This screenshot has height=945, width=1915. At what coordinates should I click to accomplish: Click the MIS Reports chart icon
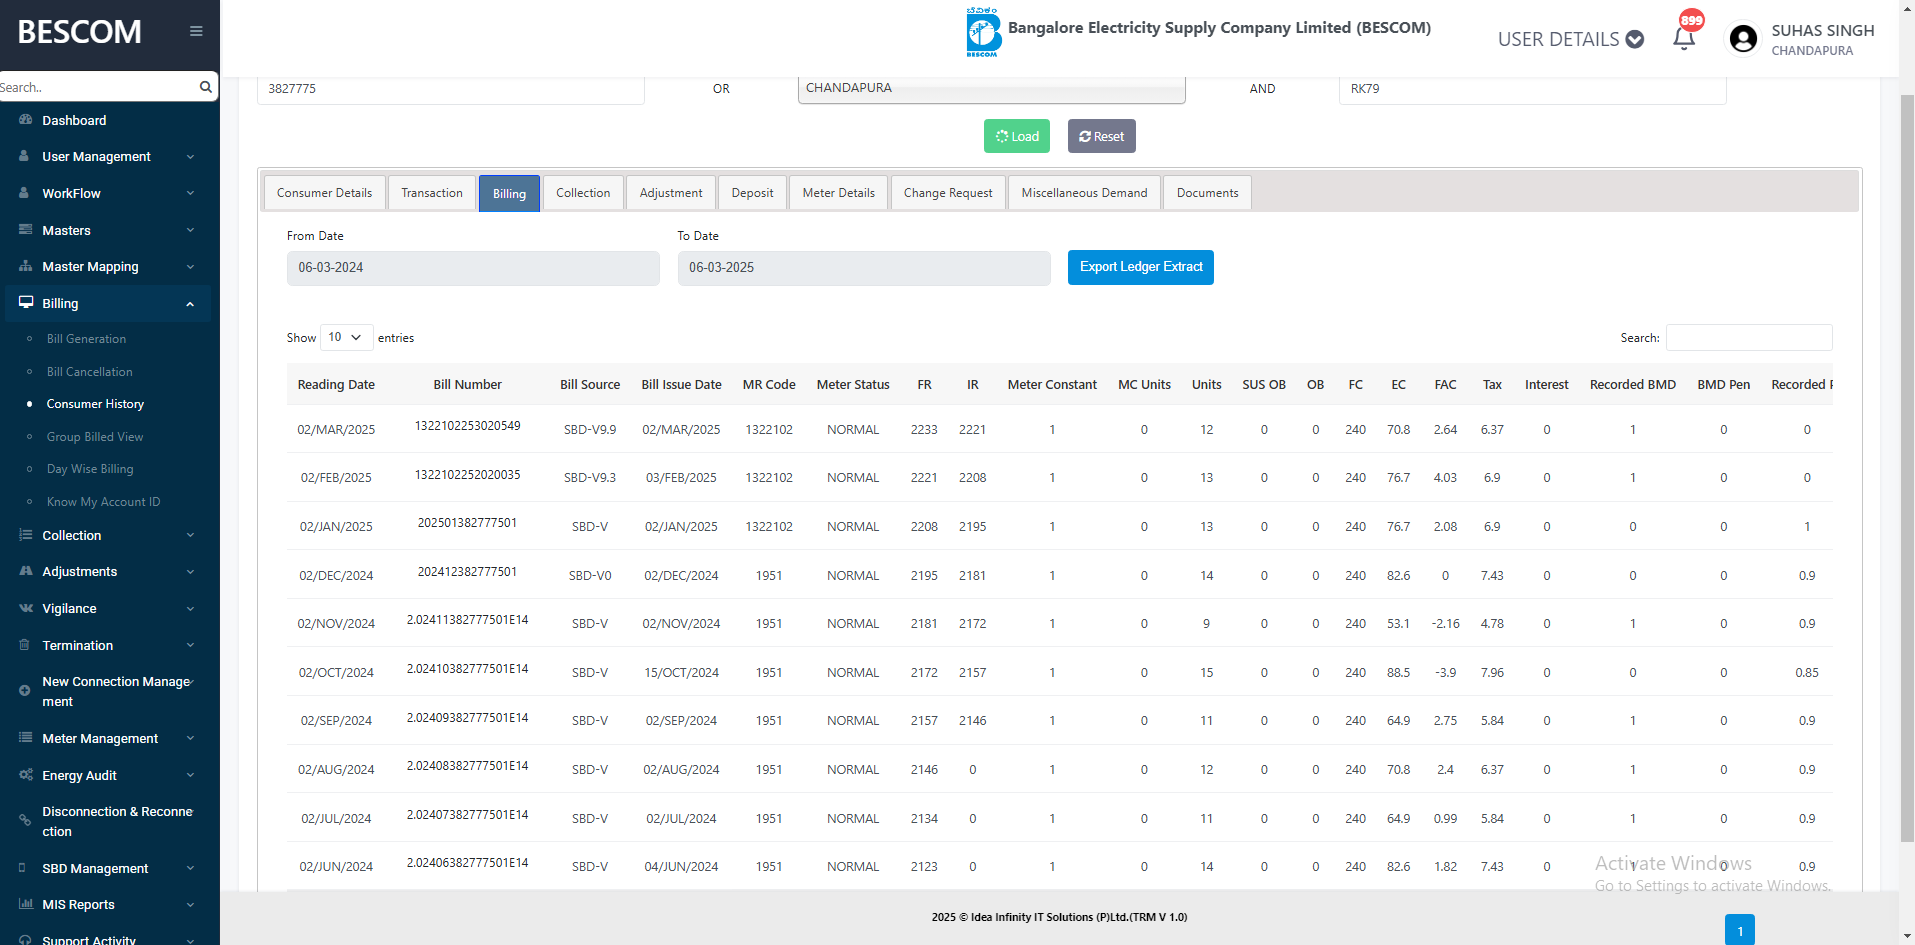click(x=25, y=904)
